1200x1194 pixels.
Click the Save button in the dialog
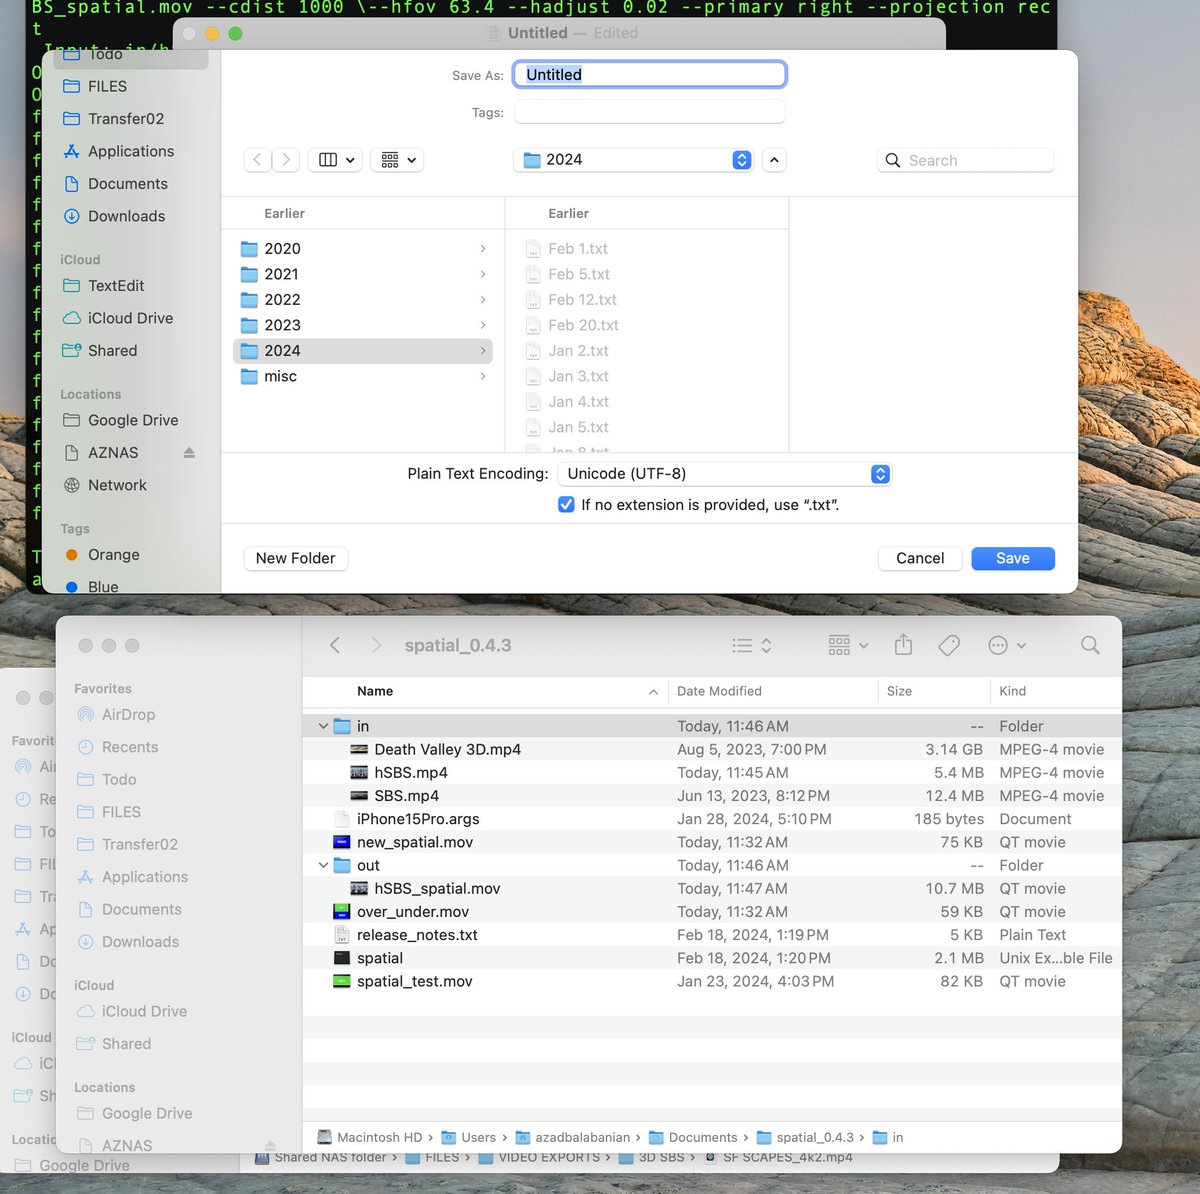point(1012,558)
